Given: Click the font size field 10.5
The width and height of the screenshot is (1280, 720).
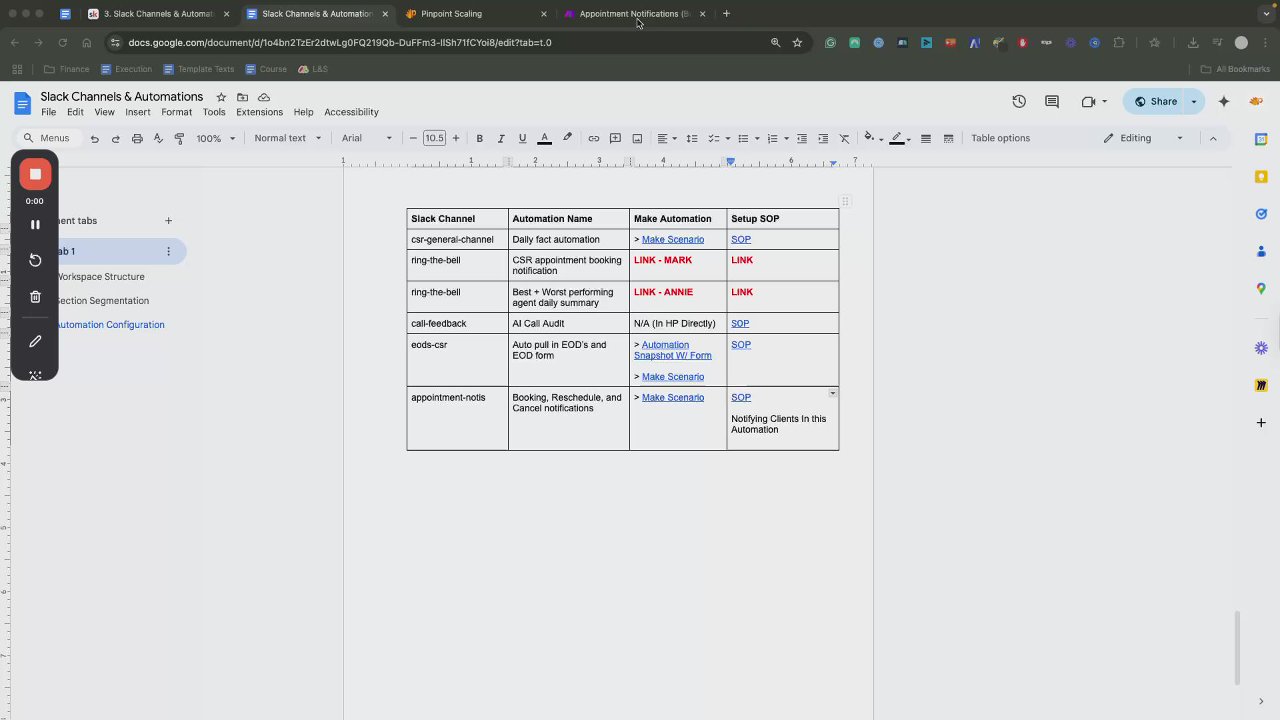Looking at the screenshot, I should [434, 138].
